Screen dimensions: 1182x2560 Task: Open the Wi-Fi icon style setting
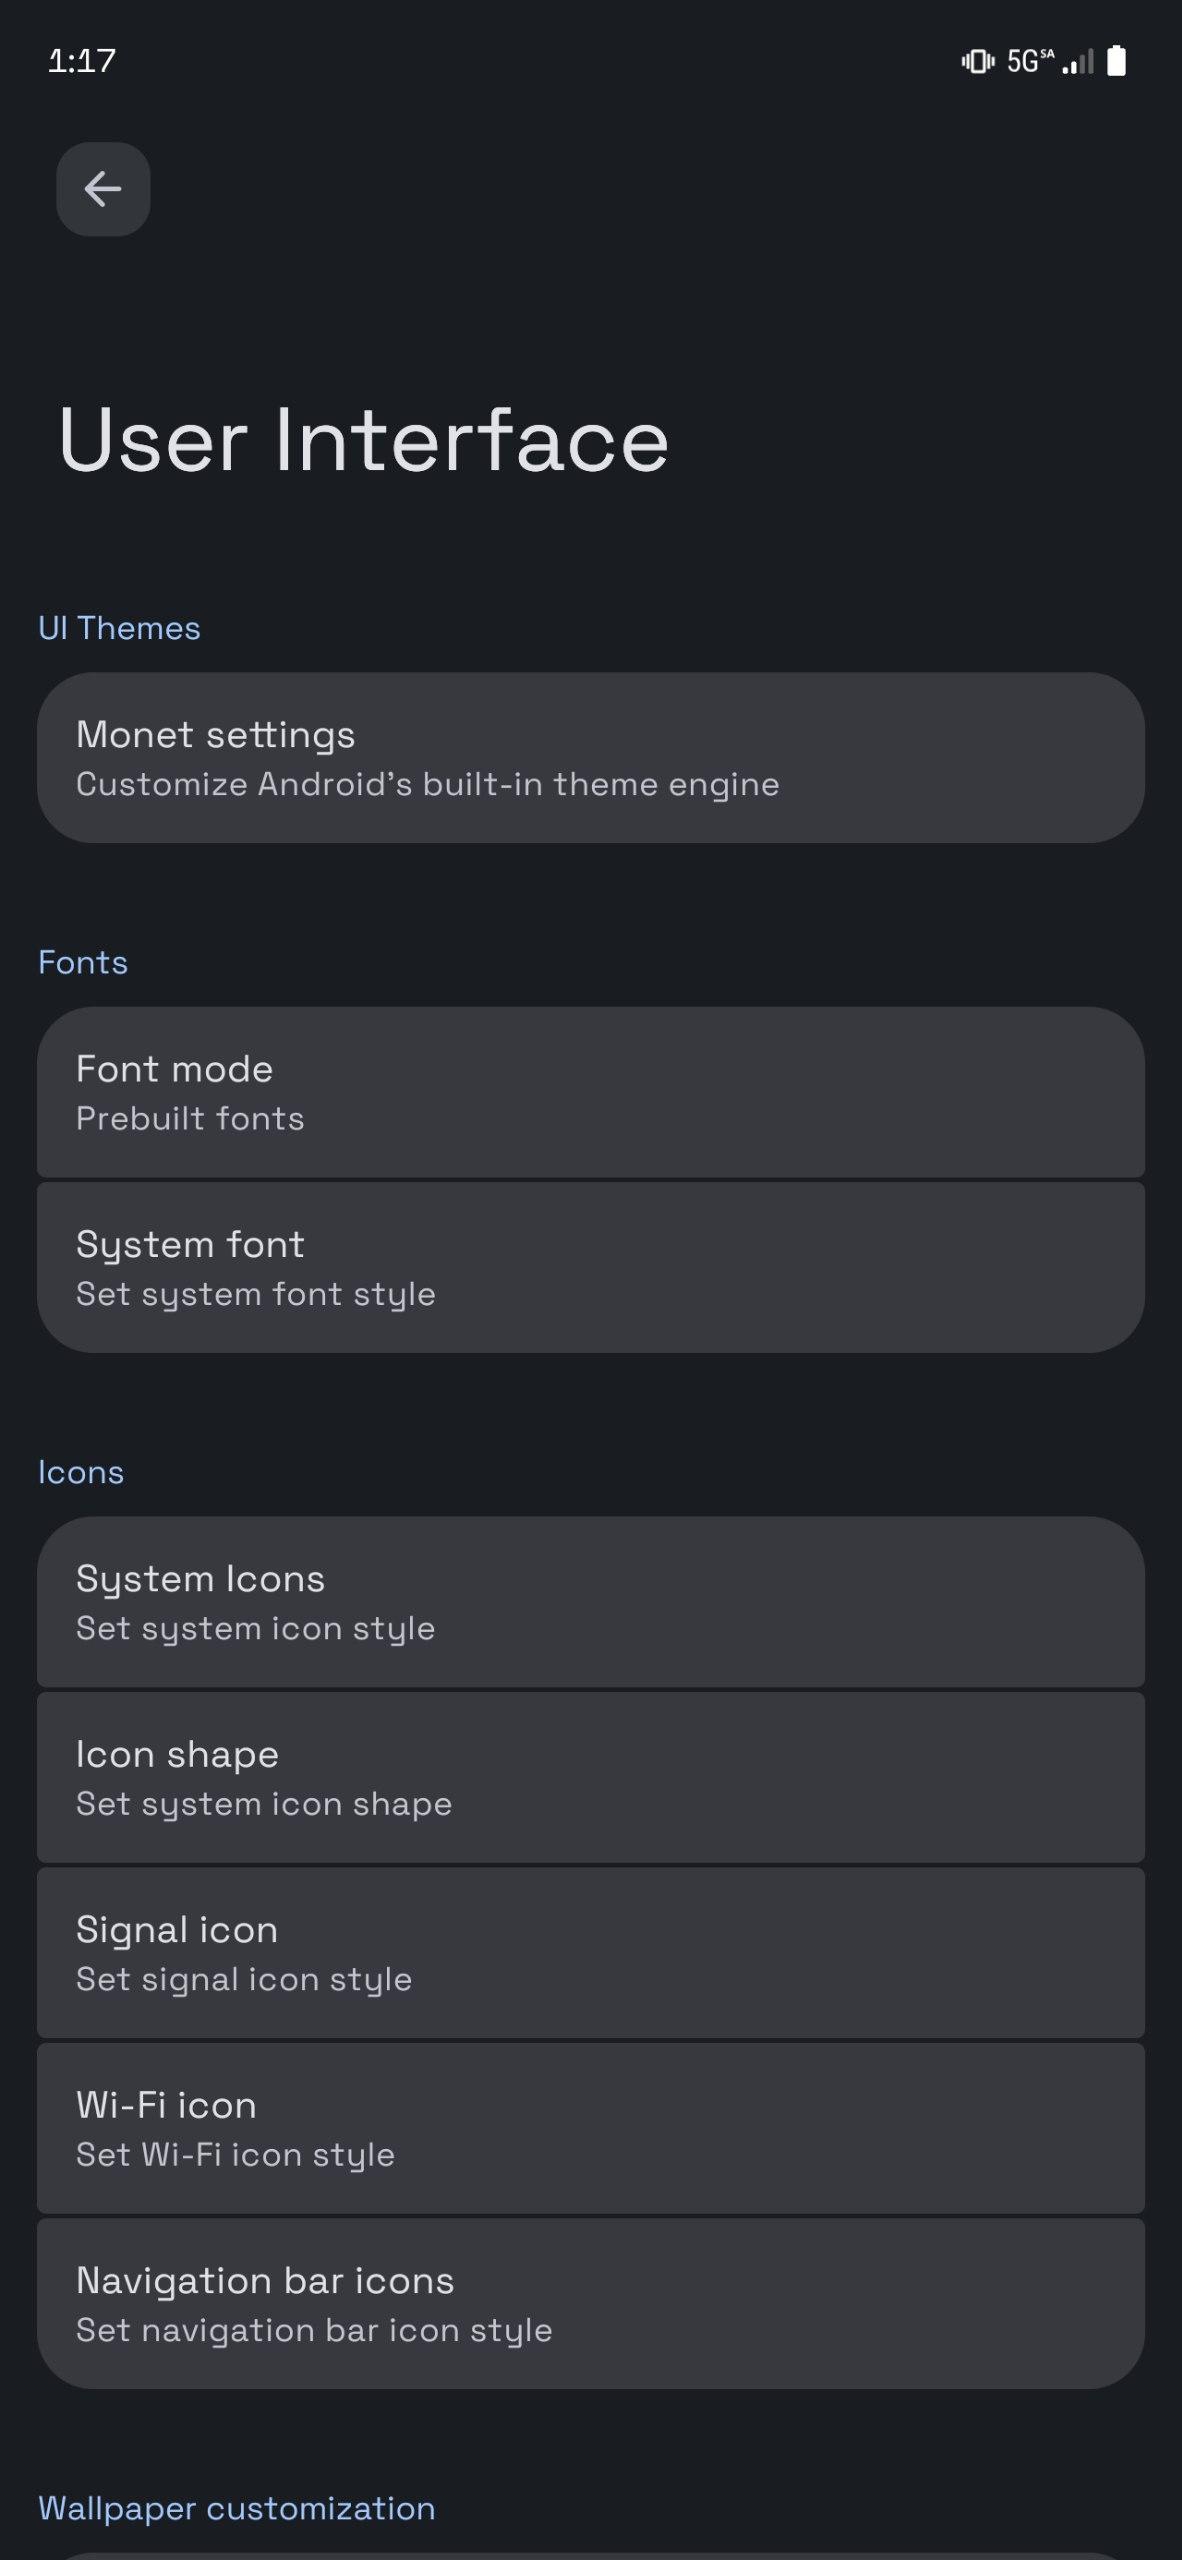coord(590,2128)
